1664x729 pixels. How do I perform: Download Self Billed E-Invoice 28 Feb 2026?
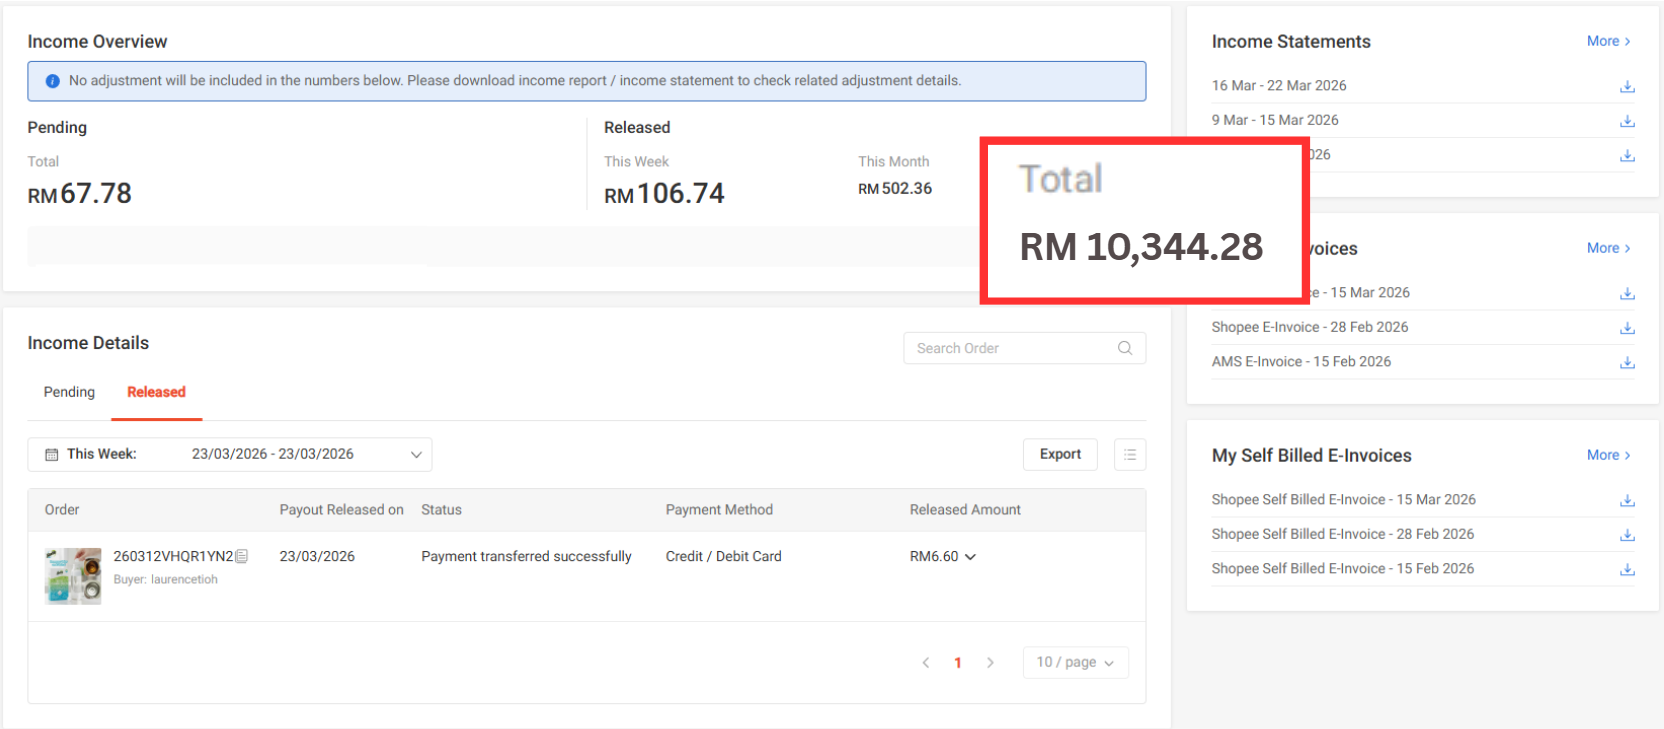point(1627,535)
